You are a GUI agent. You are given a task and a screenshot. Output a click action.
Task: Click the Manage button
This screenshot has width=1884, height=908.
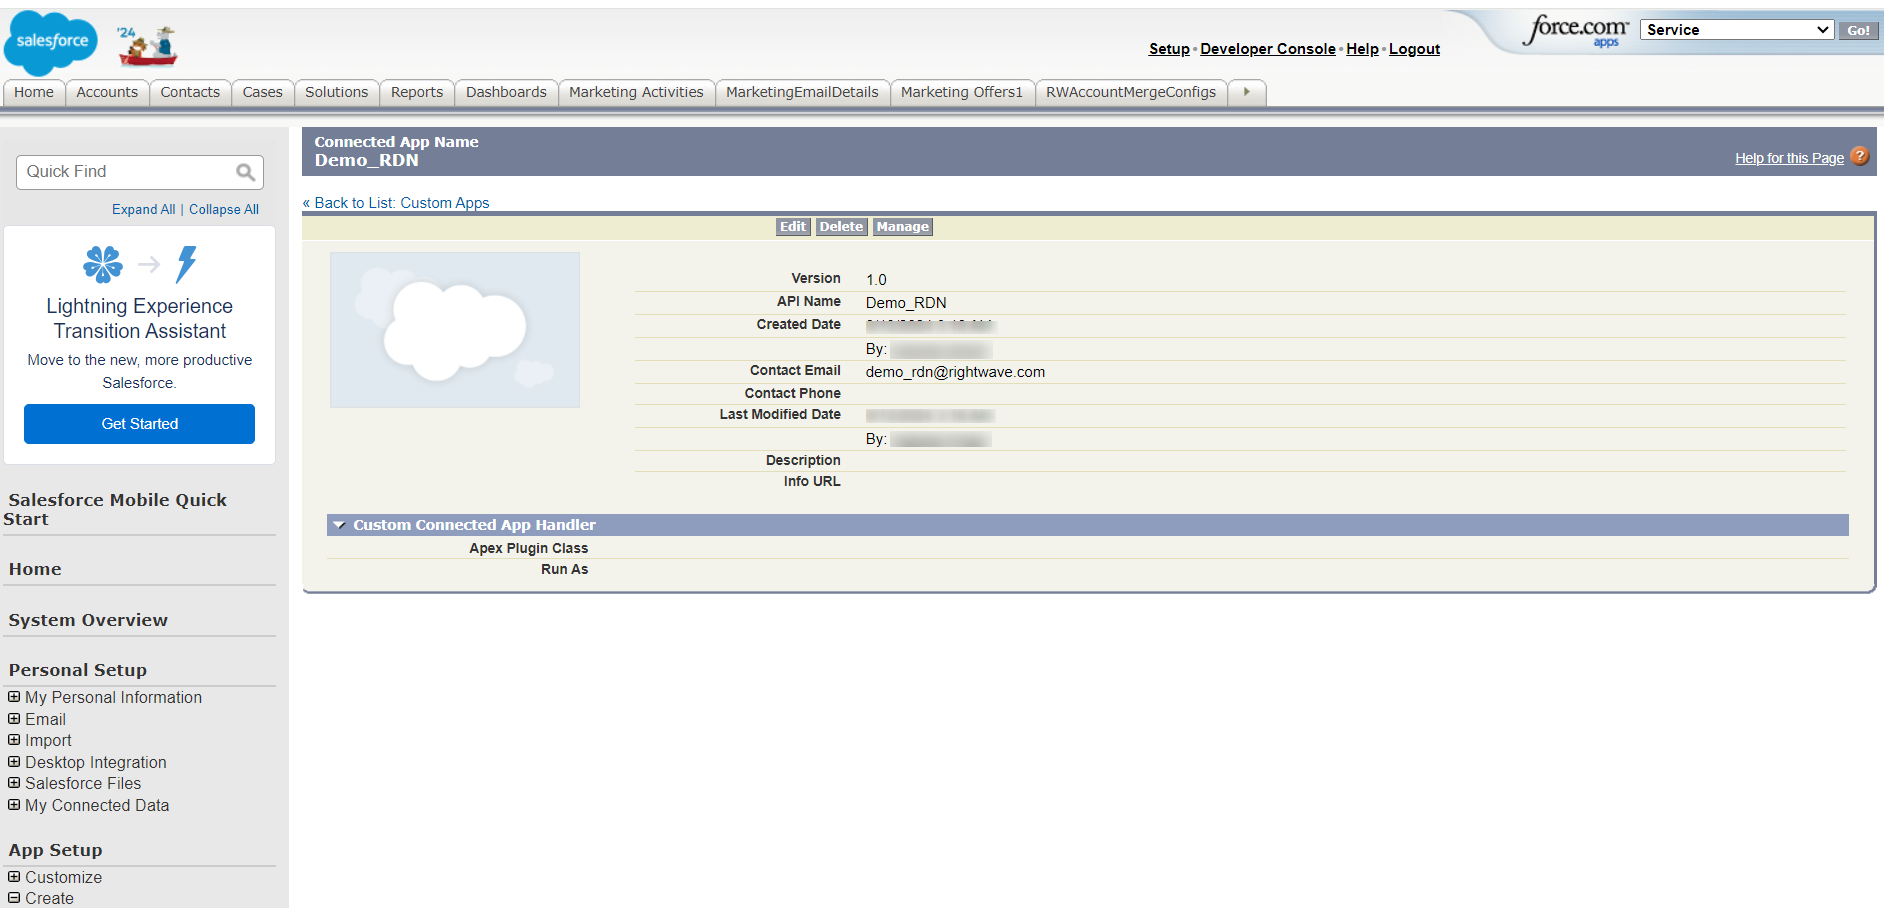(903, 227)
